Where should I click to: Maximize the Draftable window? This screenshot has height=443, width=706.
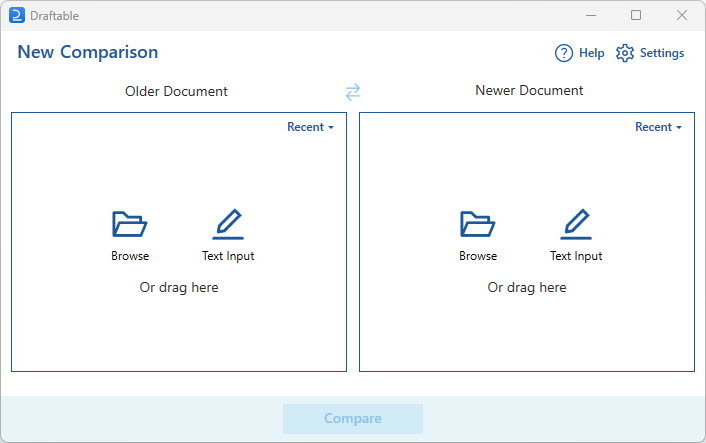[x=636, y=15]
